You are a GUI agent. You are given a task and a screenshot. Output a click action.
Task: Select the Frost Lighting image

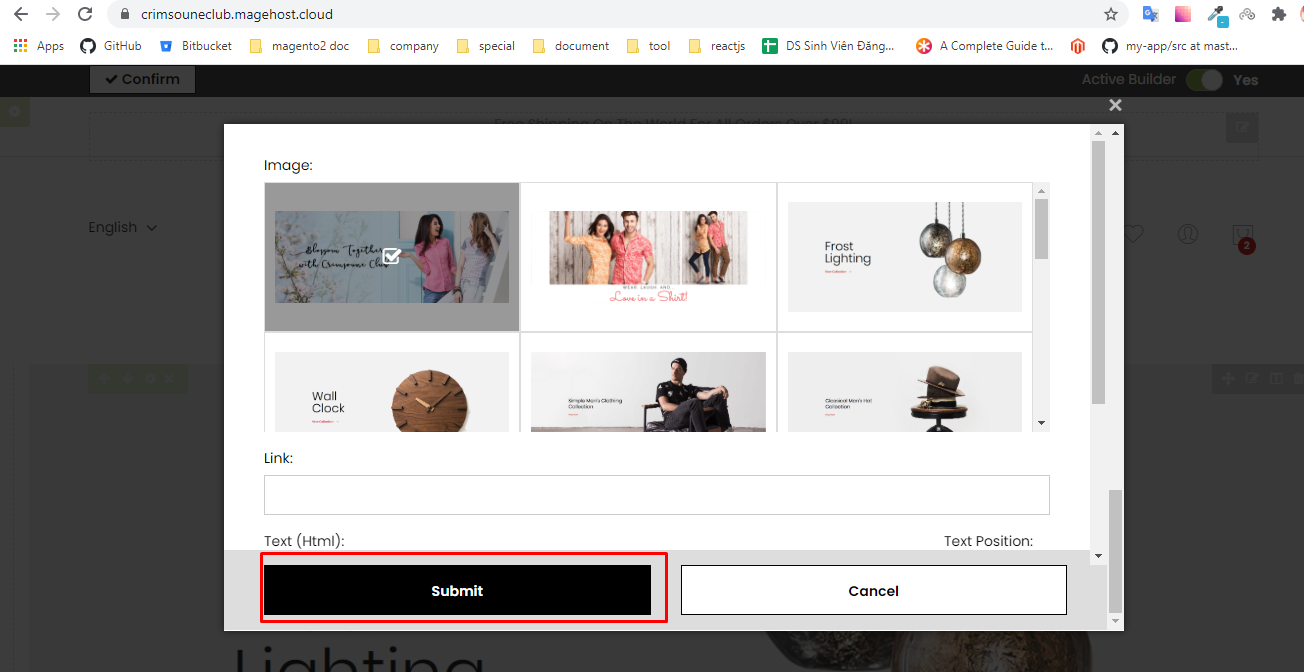[905, 256]
